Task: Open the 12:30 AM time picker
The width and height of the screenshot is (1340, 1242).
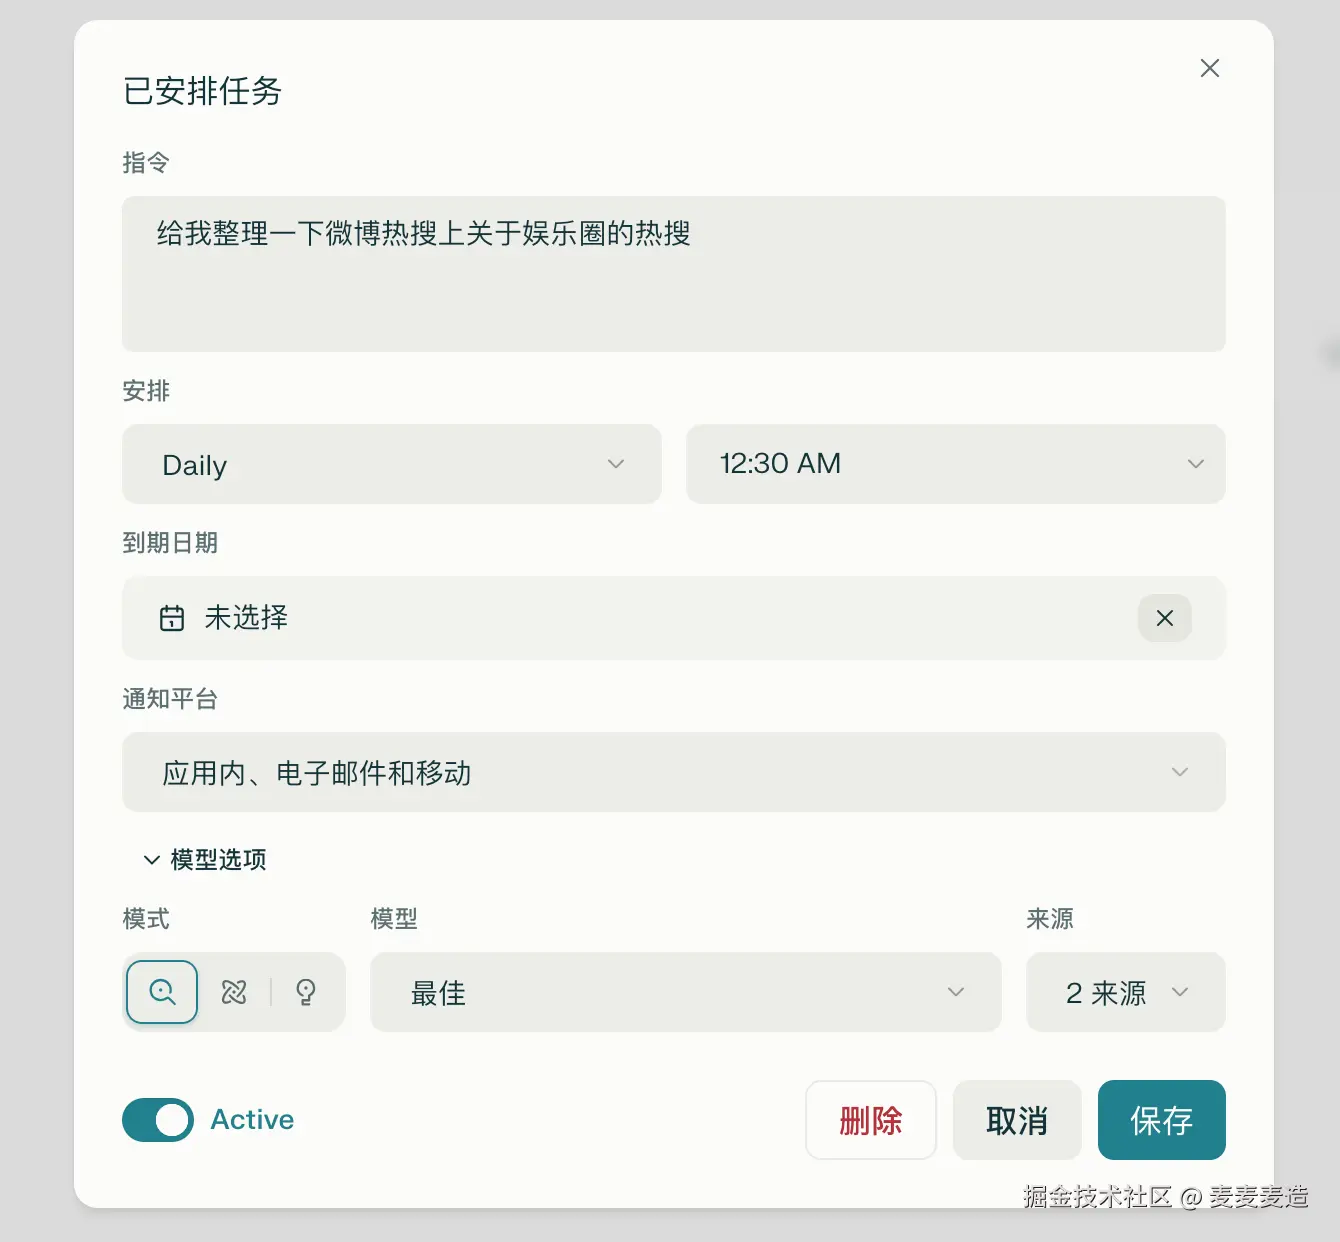Action: pos(955,464)
